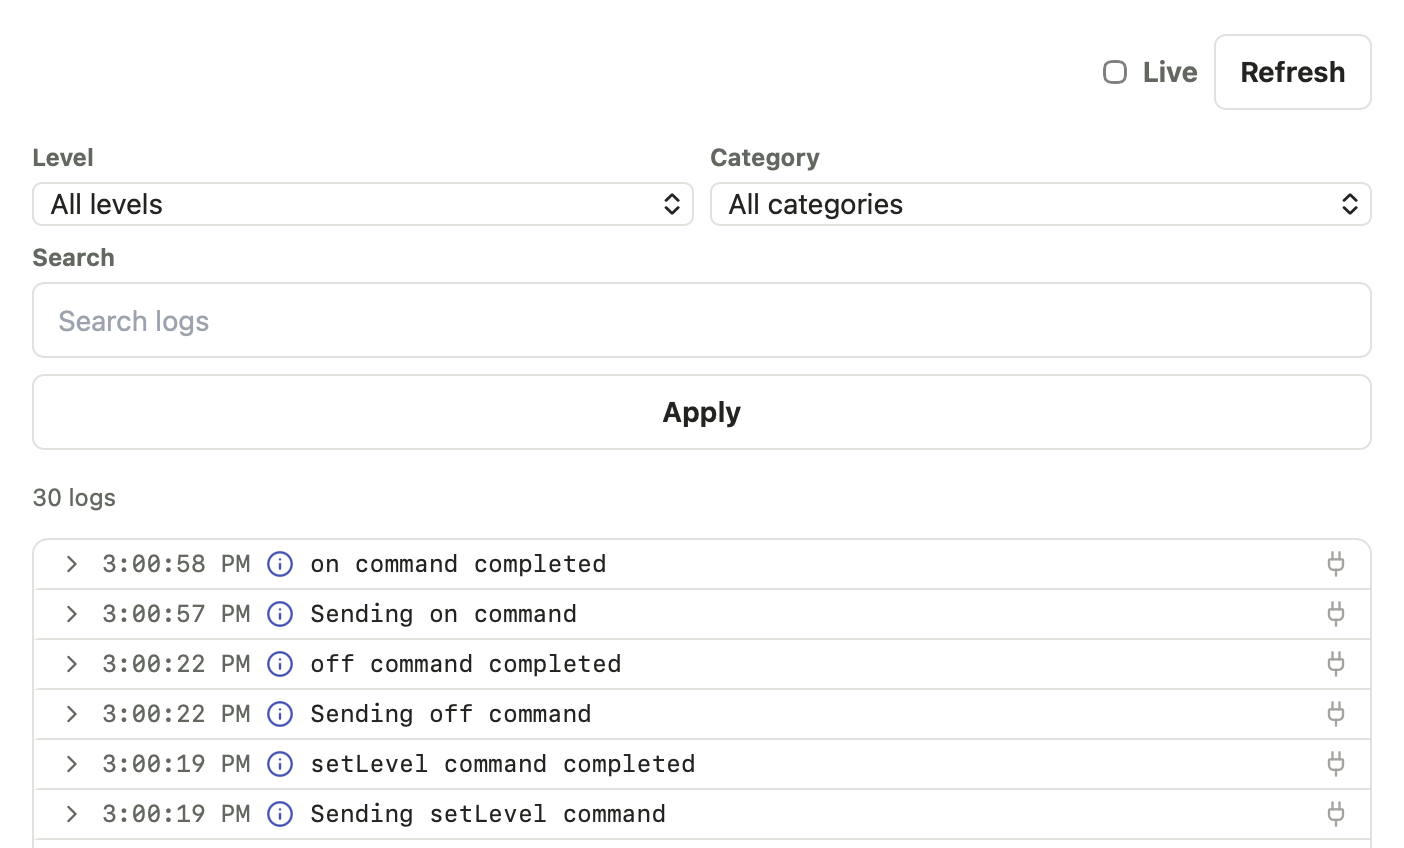This screenshot has width=1404, height=848.
Task: Click the Refresh button
Action: [1293, 72]
